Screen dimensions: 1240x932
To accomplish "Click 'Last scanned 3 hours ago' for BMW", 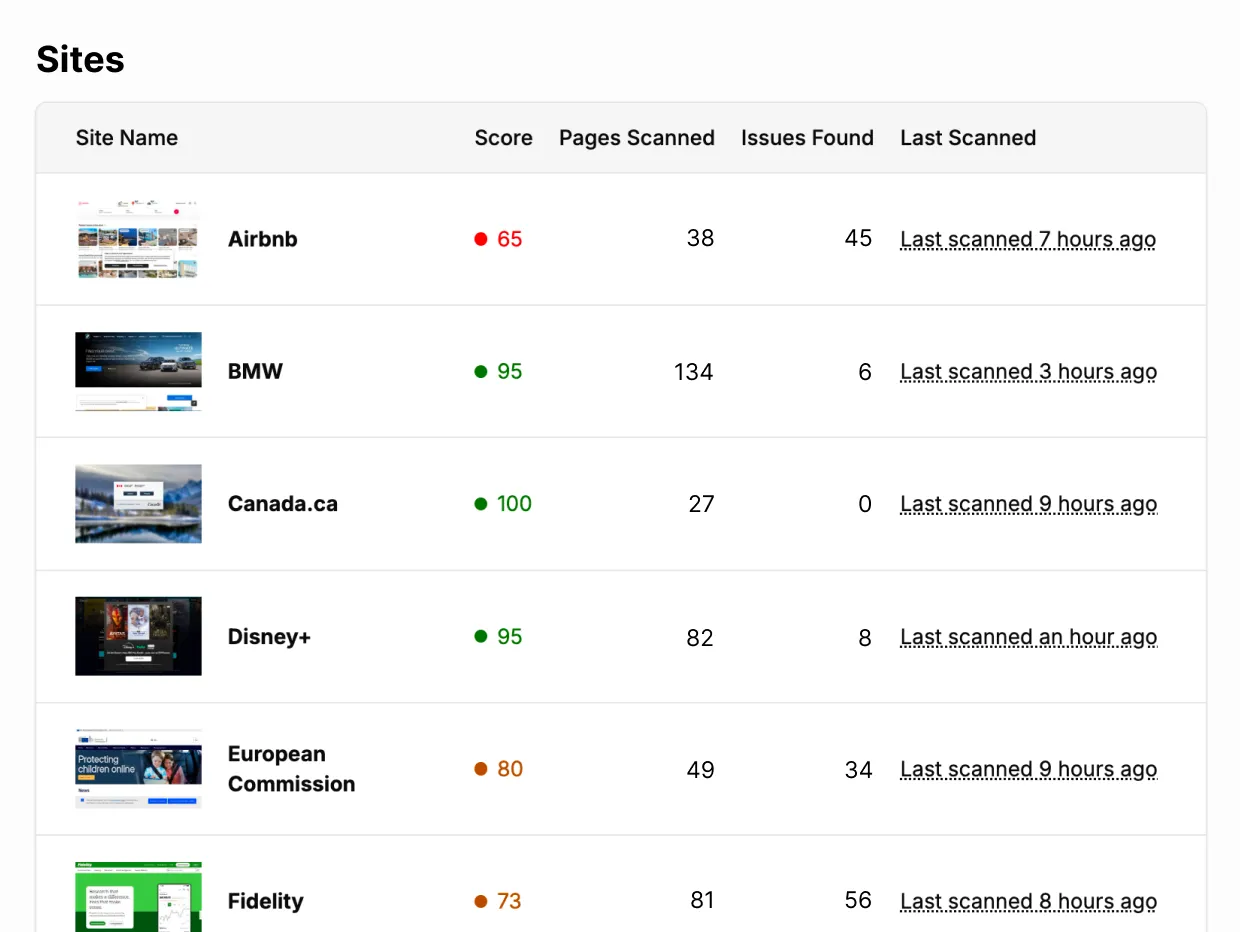I will [x=1028, y=372].
